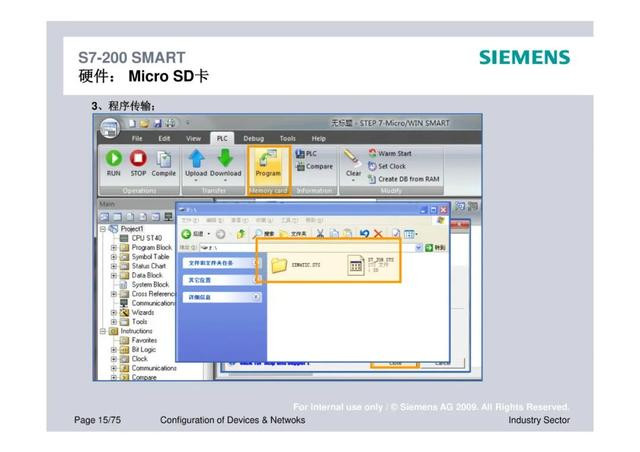The image size is (640, 452).
Task: Open the Help ribbon tab
Action: point(318,138)
